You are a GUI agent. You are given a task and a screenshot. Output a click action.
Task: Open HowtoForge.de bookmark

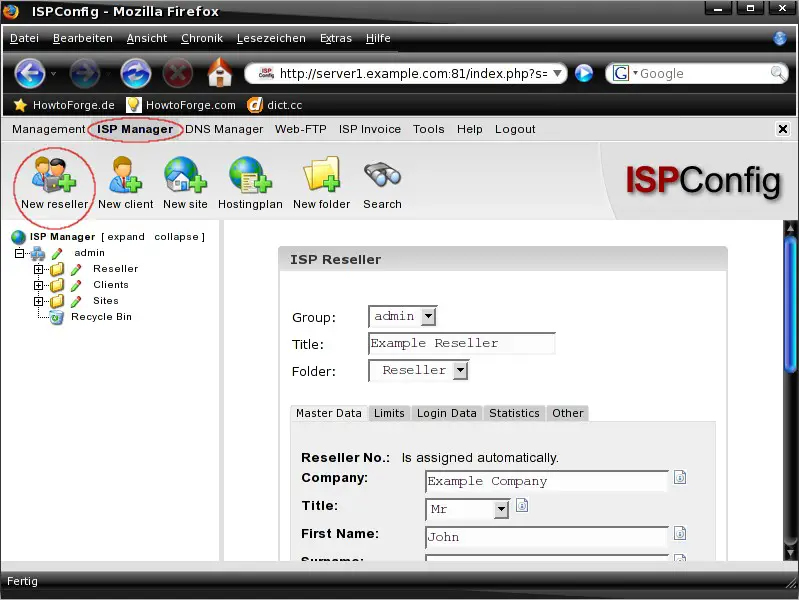[x=65, y=105]
